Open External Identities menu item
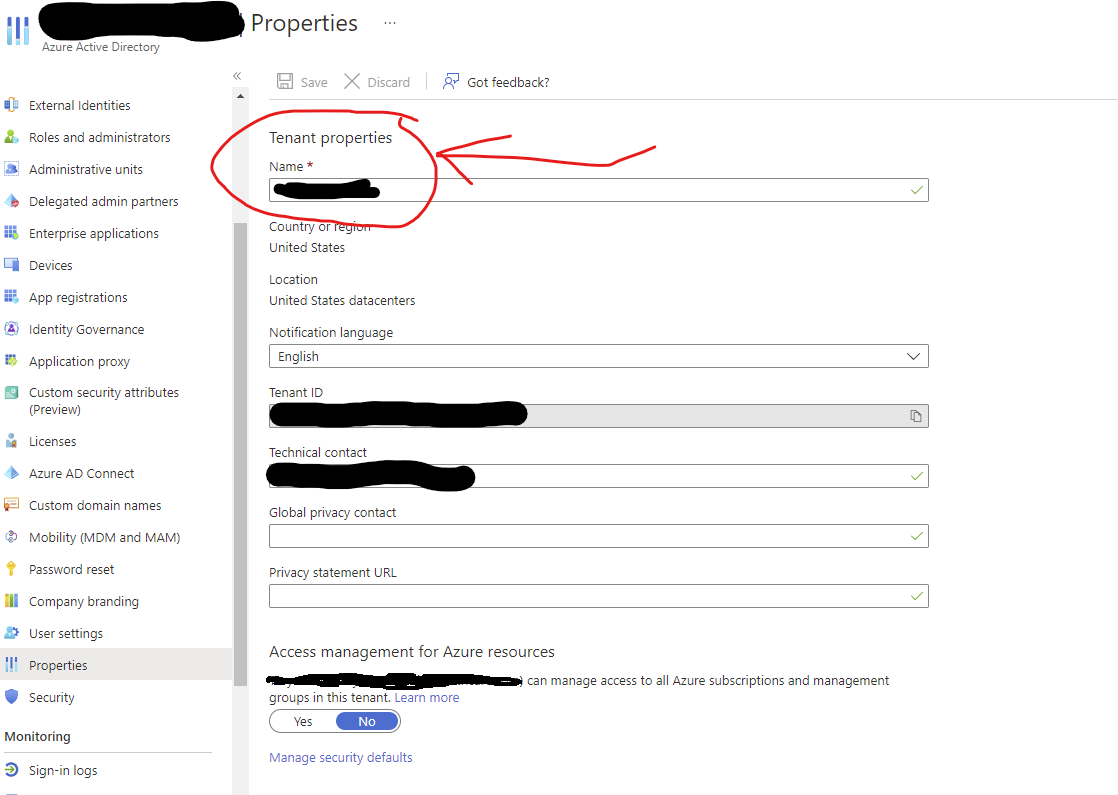Image resolution: width=1118 pixels, height=795 pixels. (x=80, y=106)
